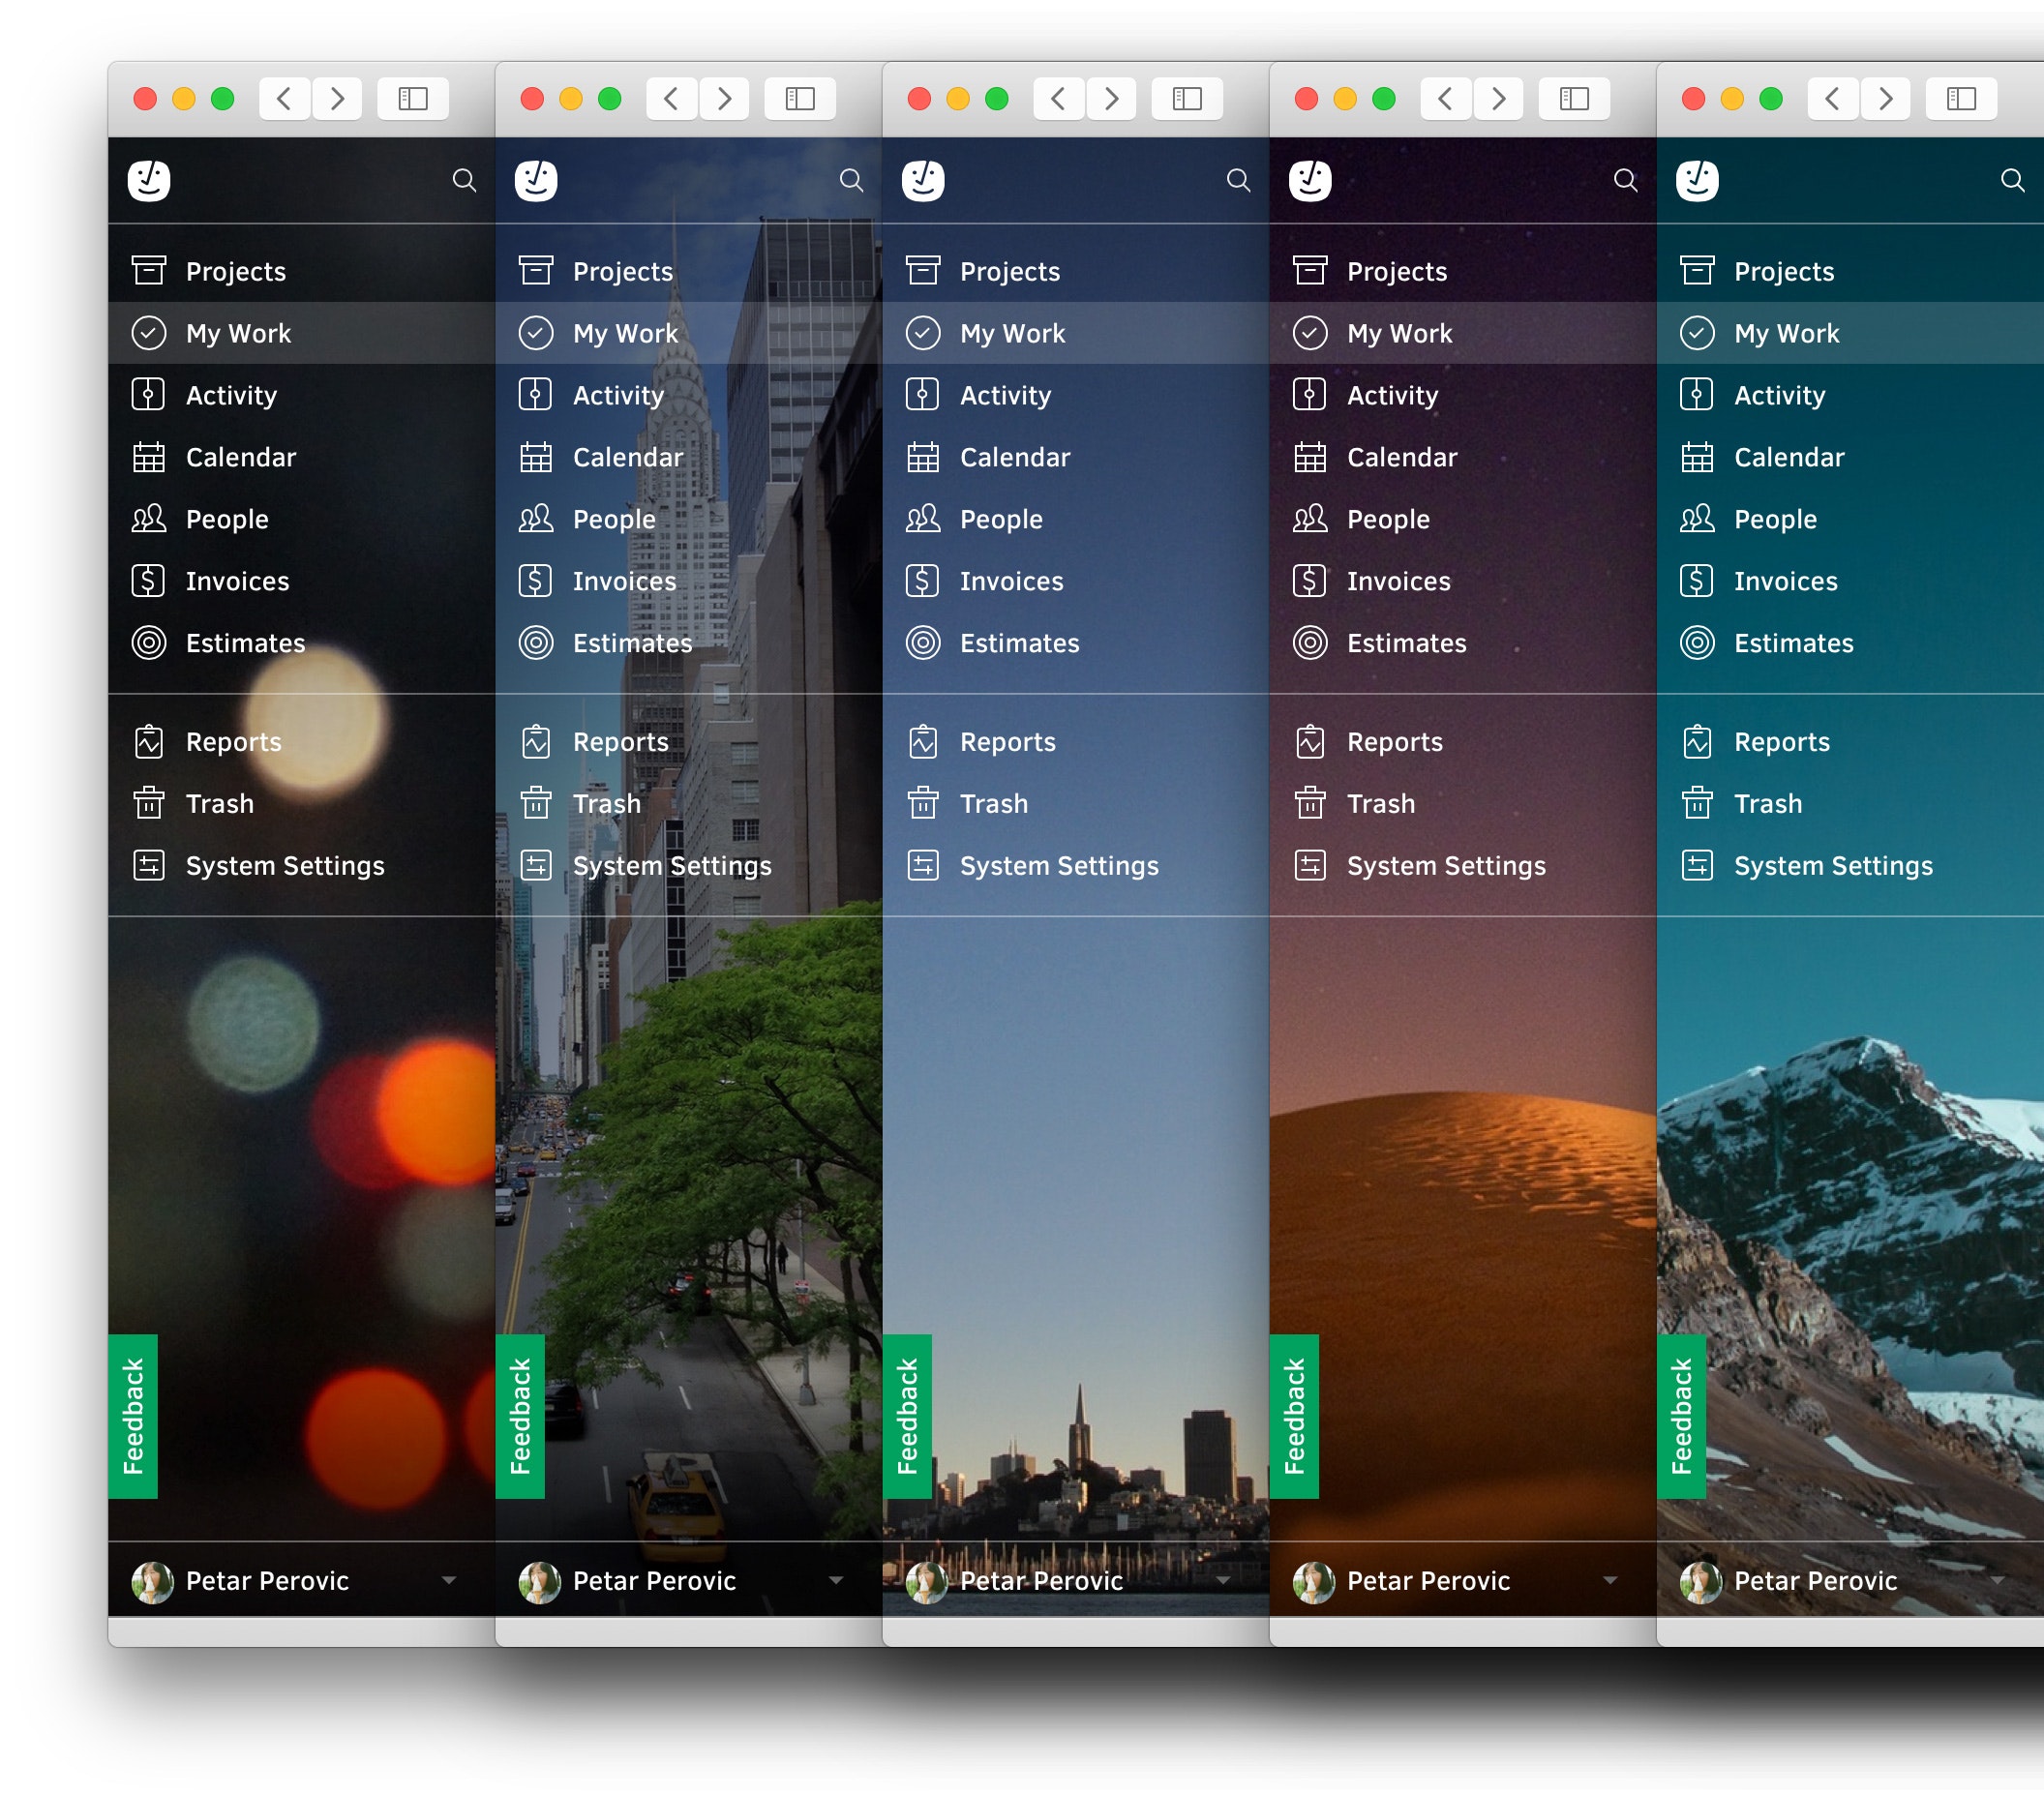
Task: Click Trash bin icon in mountain window
Action: pyautogui.click(x=1697, y=803)
